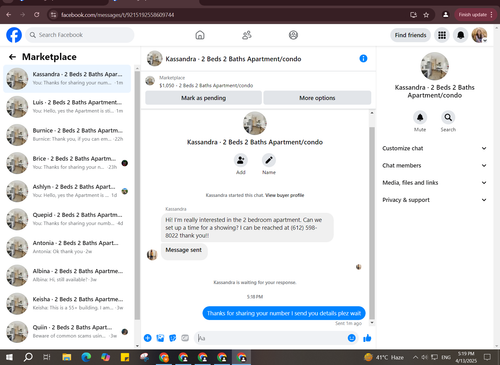
Task: Open more actions plus icon in composer
Action: (148, 338)
